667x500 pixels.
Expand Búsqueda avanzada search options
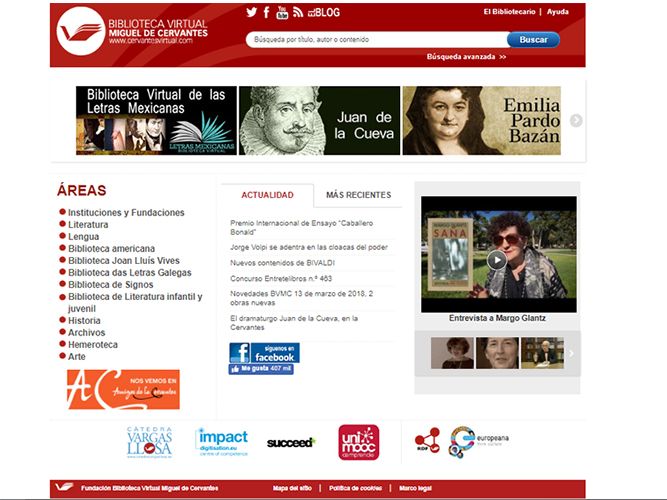tap(466, 57)
